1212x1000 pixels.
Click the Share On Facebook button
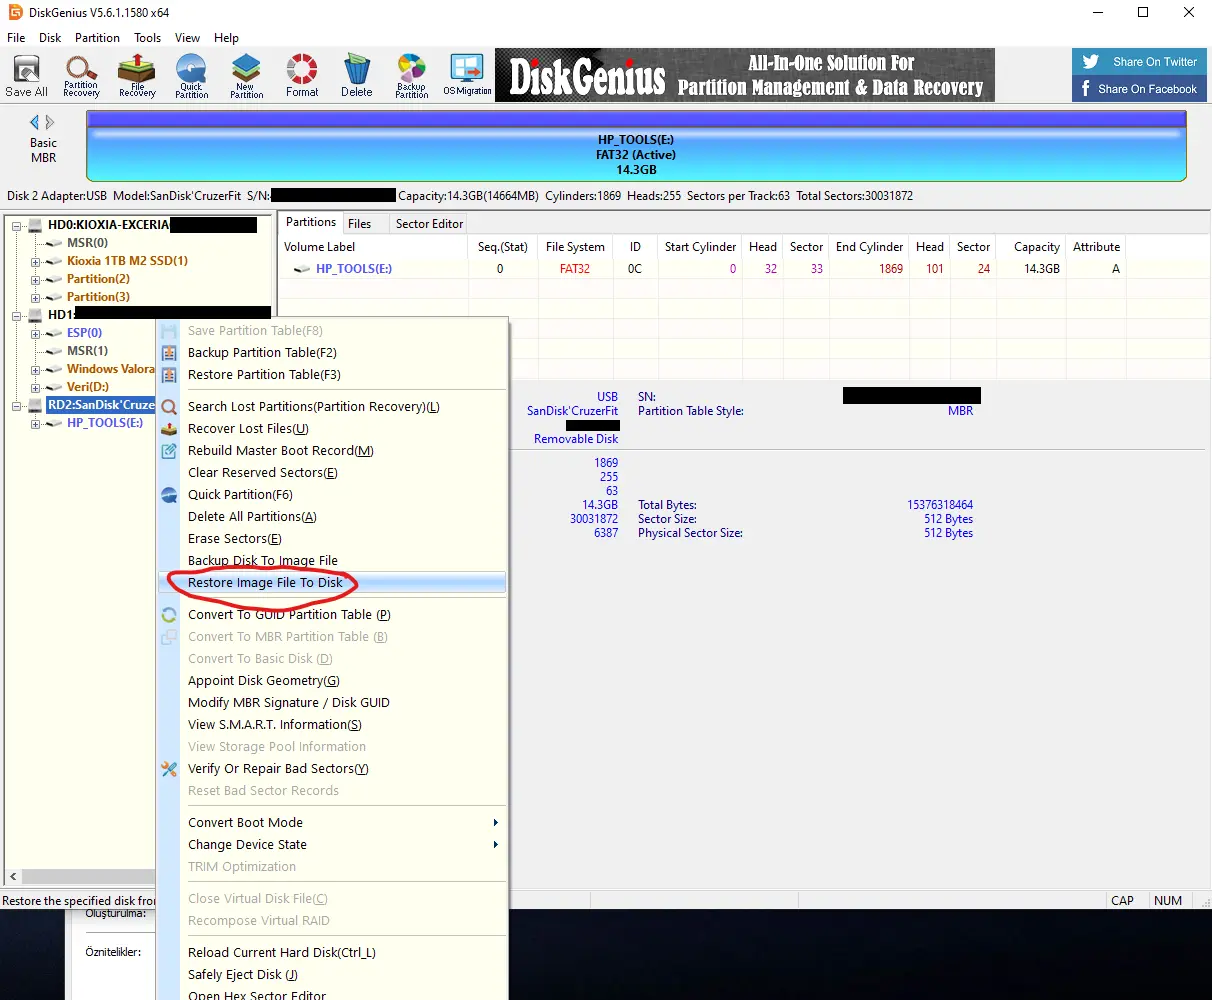coord(1140,88)
